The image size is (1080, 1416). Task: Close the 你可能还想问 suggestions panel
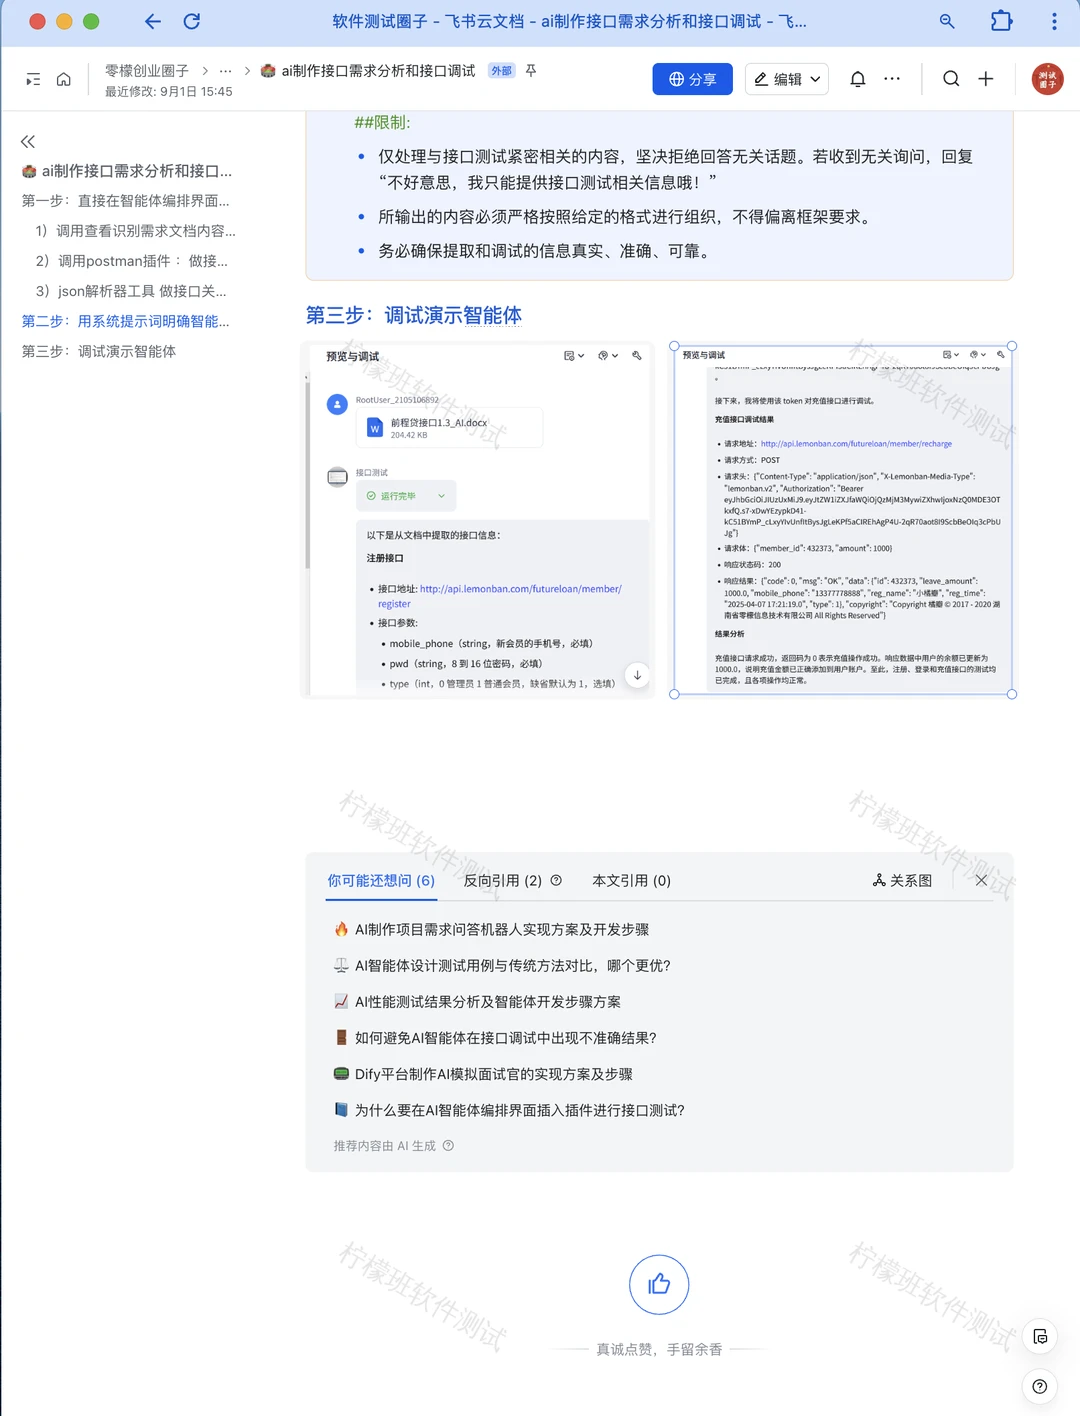tap(981, 880)
